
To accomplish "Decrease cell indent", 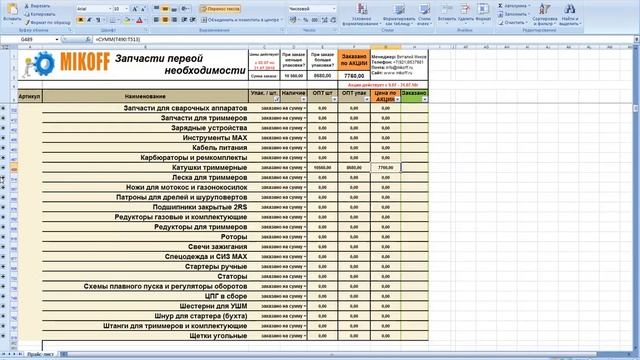I will click(184, 20).
